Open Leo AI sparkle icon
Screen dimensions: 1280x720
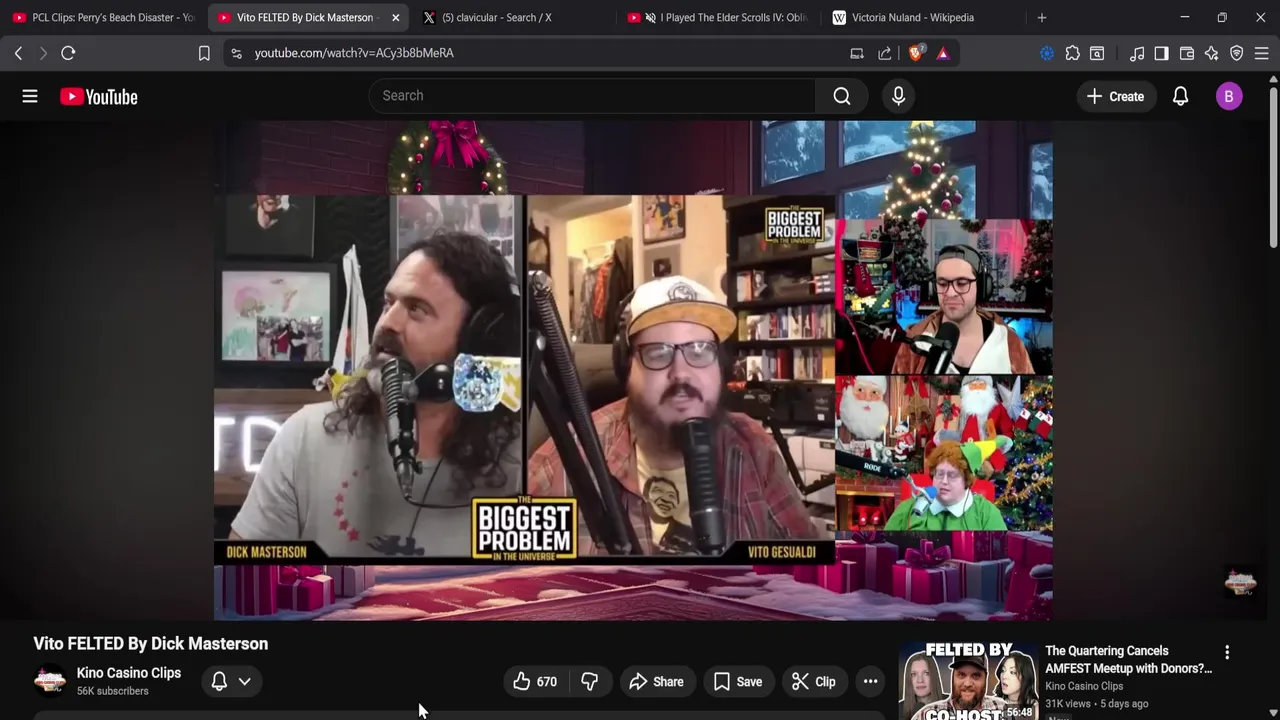coord(1212,53)
